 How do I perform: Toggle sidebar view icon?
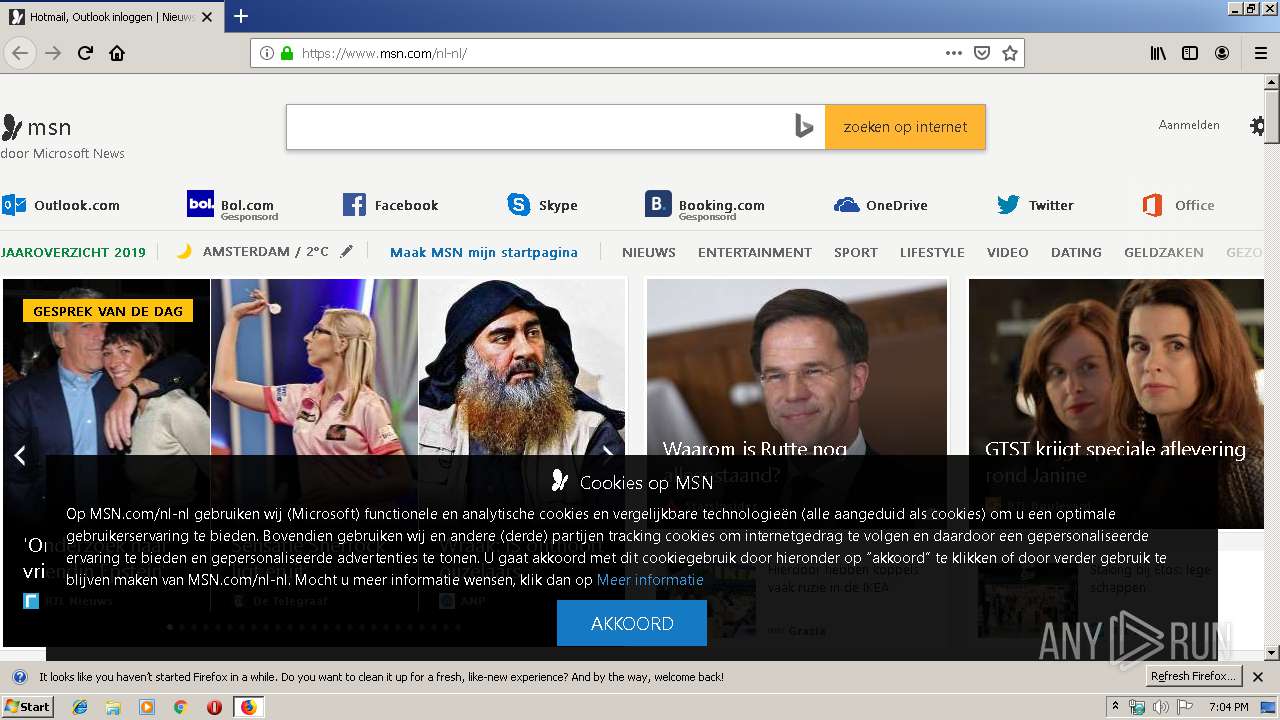[1190, 53]
